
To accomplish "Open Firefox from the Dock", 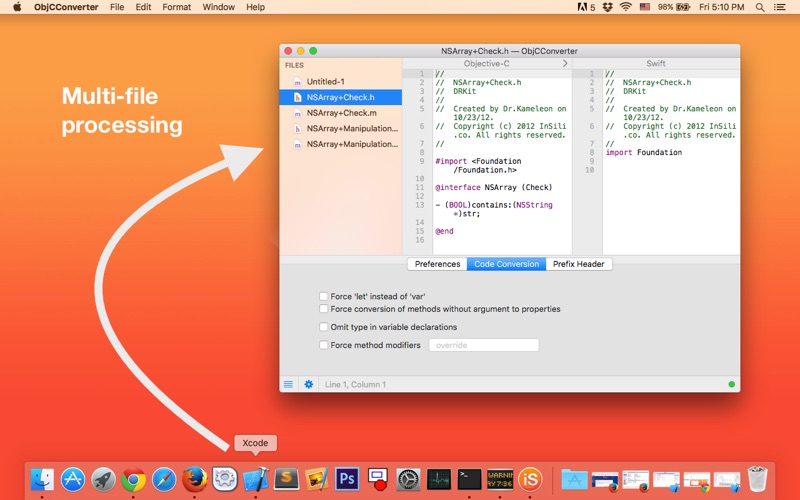I will (194, 480).
